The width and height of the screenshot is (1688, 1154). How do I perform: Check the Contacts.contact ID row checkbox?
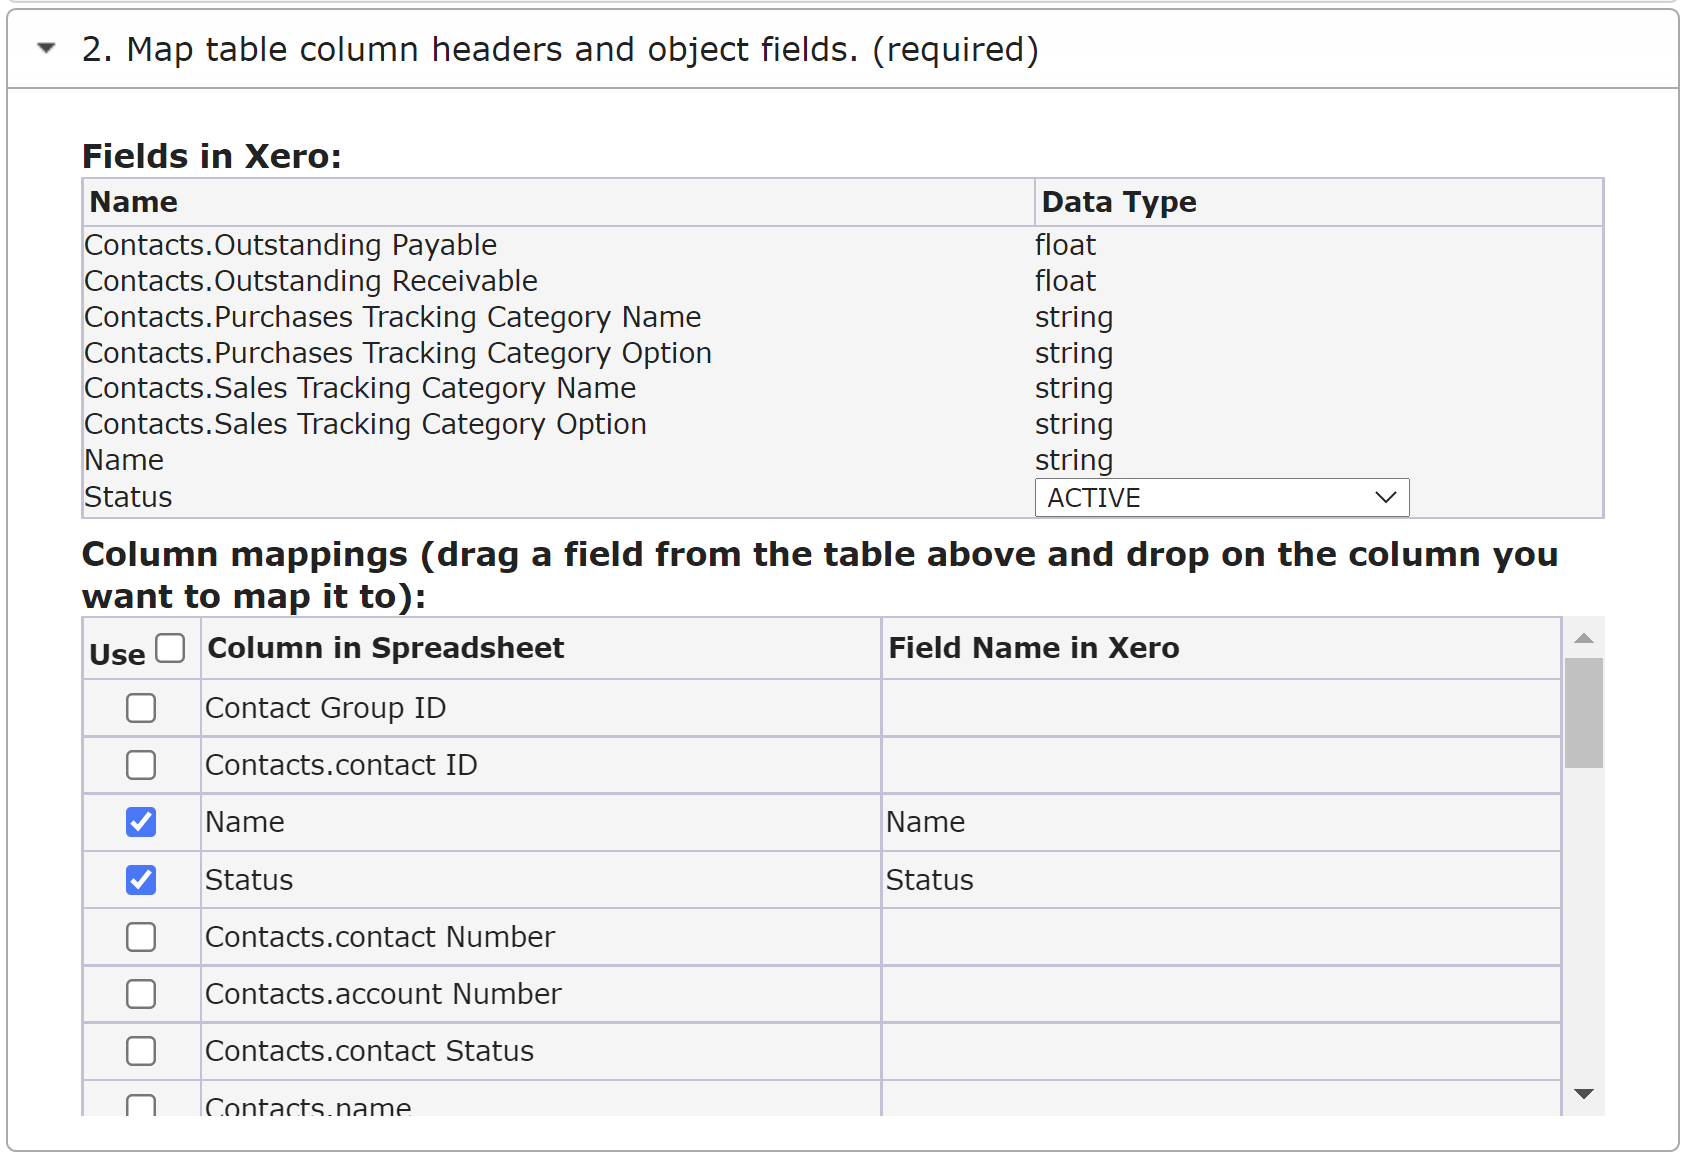(141, 765)
